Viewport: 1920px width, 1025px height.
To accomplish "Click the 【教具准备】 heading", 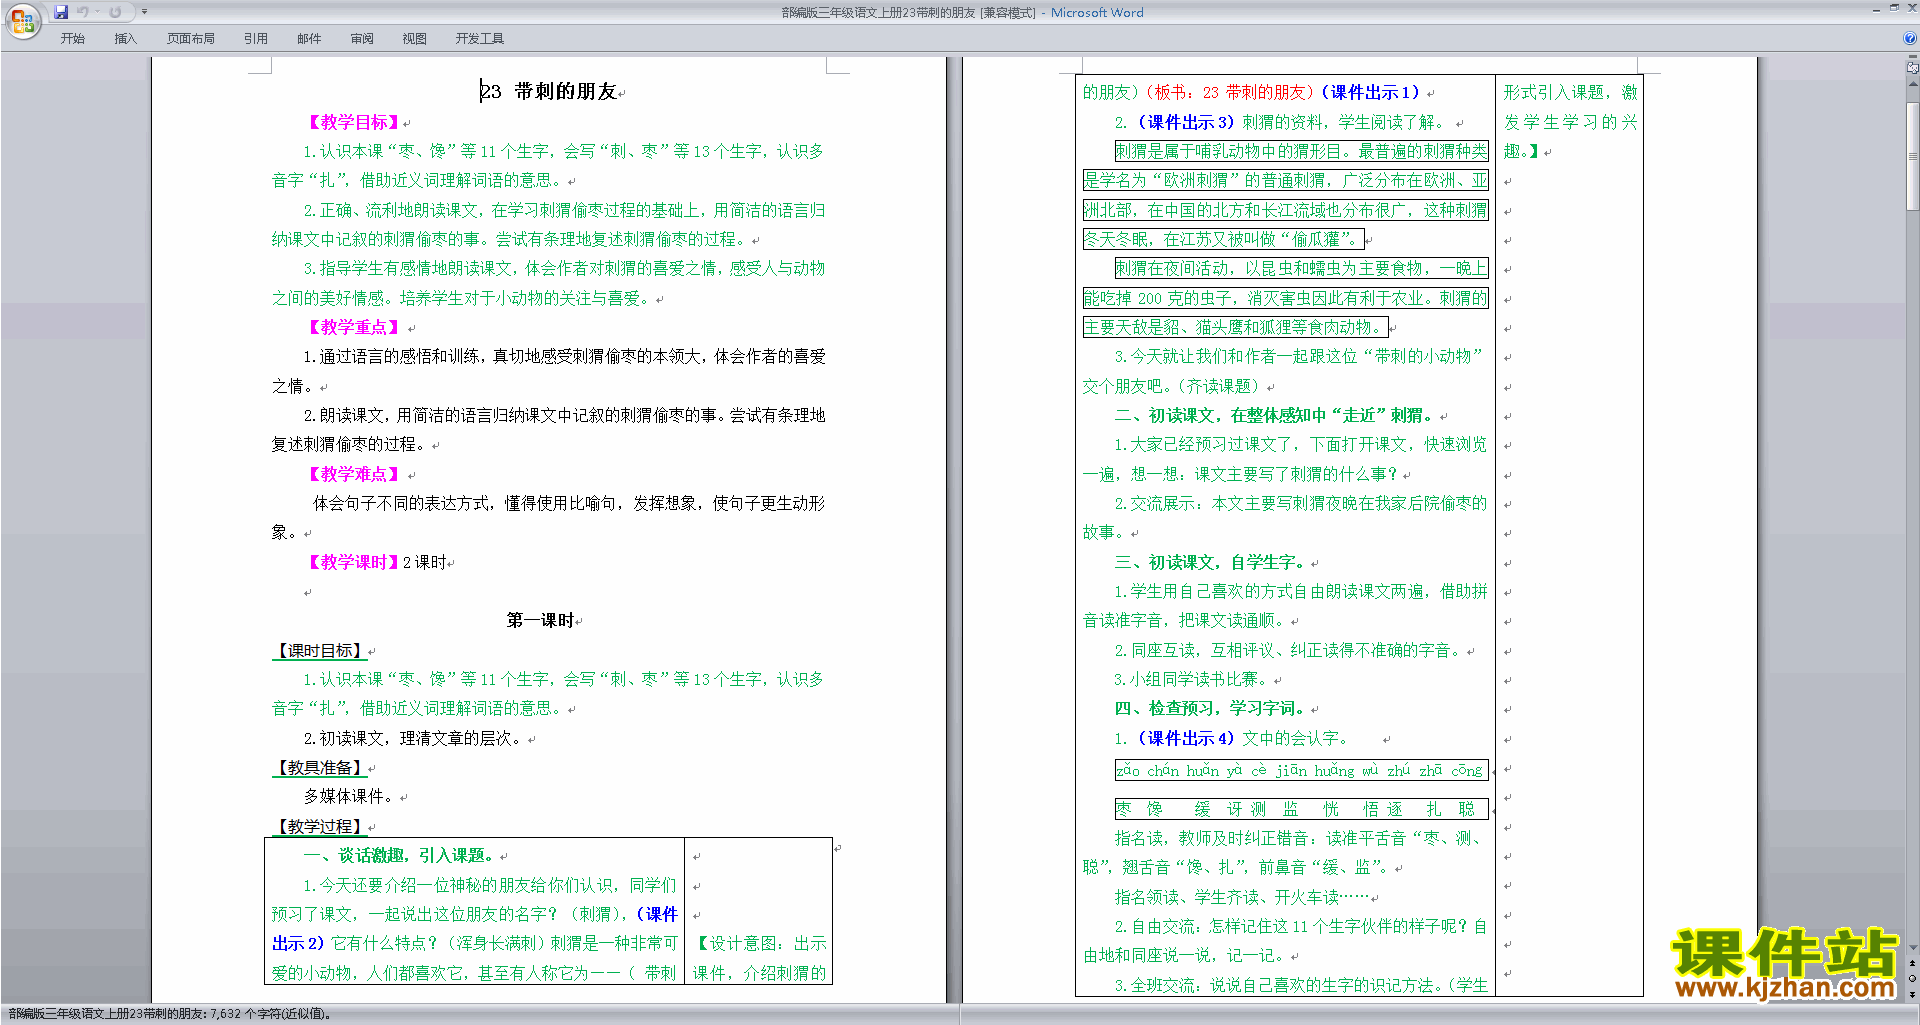I will point(320,767).
